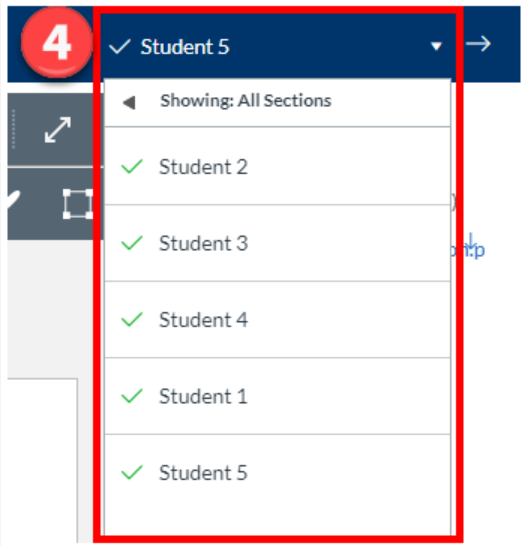Select the area annotation rectangle tool

pyautogui.click(x=78, y=204)
